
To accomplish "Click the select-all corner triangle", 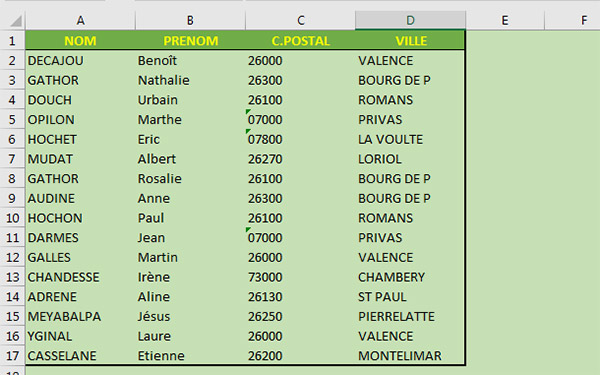I will (15, 20).
